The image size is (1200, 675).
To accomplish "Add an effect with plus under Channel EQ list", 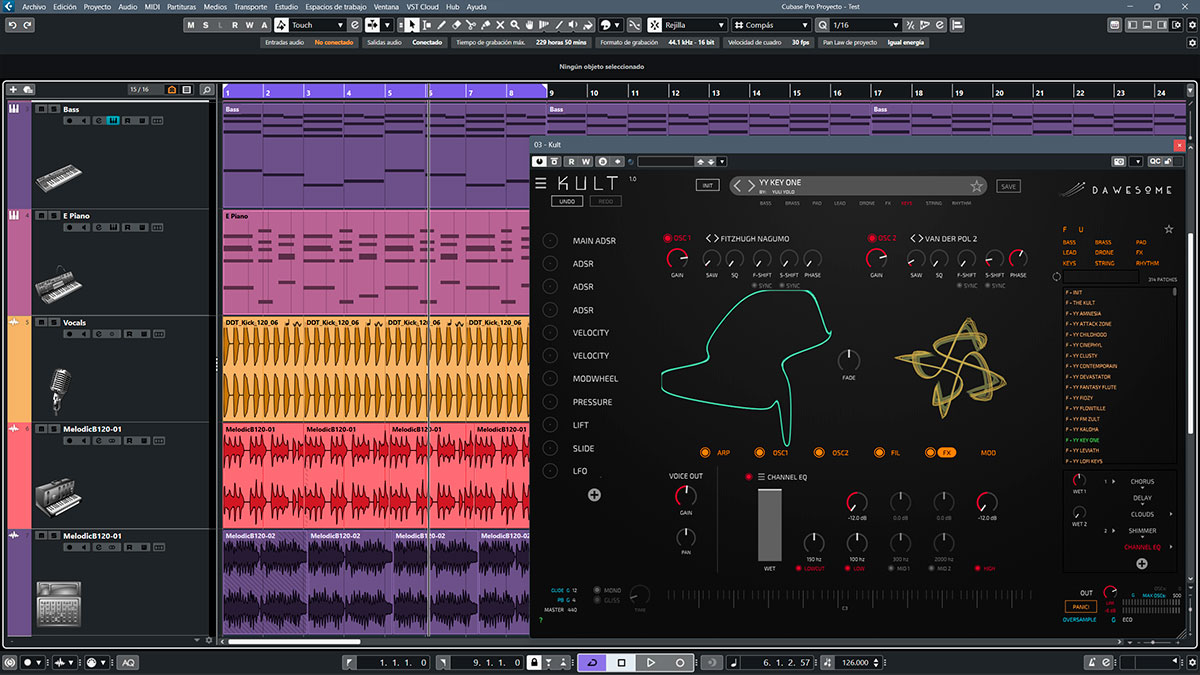I will click(1141, 564).
